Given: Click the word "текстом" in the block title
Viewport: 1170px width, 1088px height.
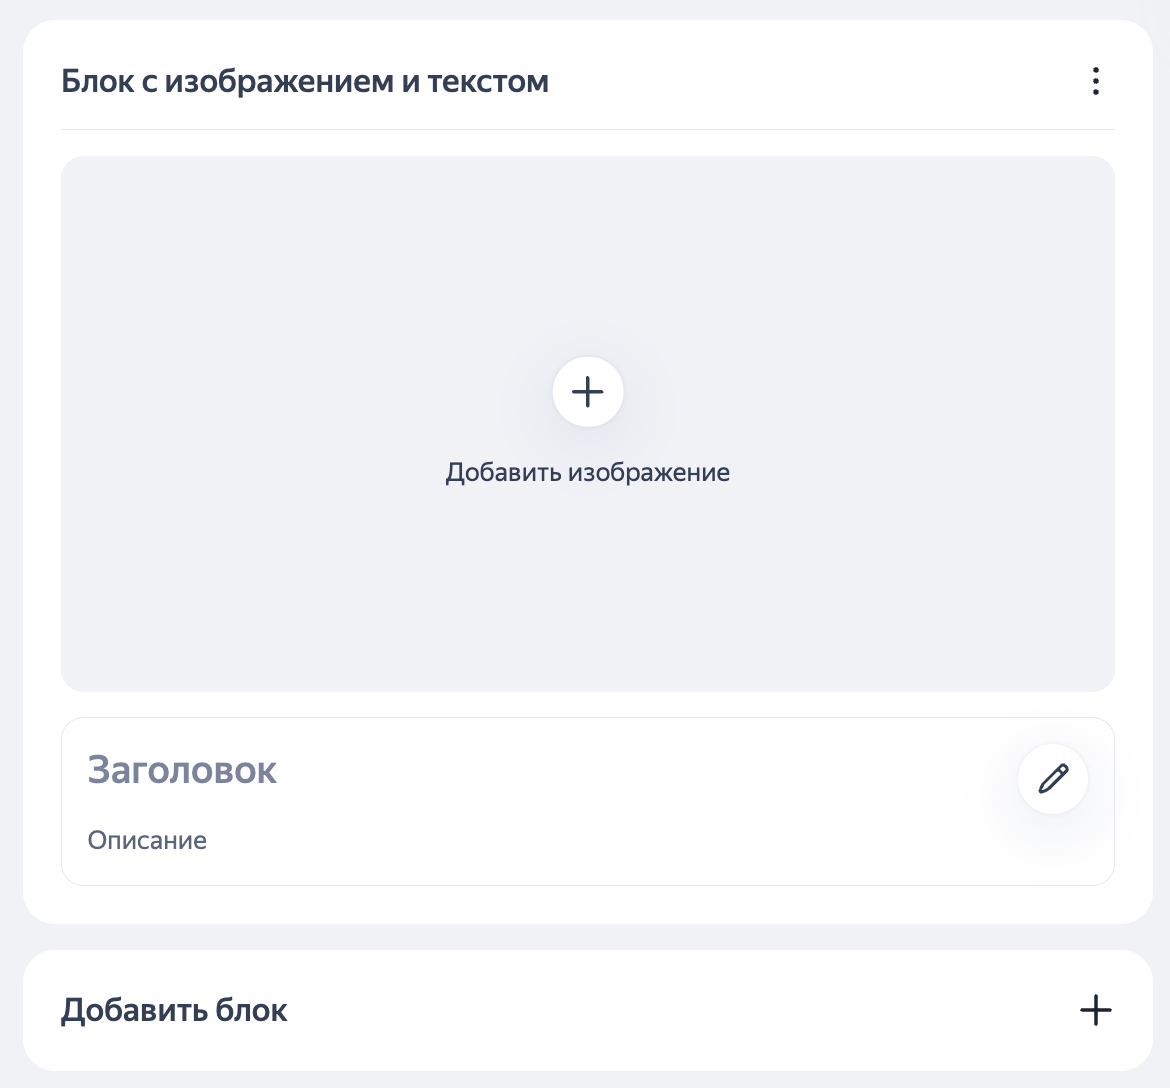Looking at the screenshot, I should coord(488,81).
